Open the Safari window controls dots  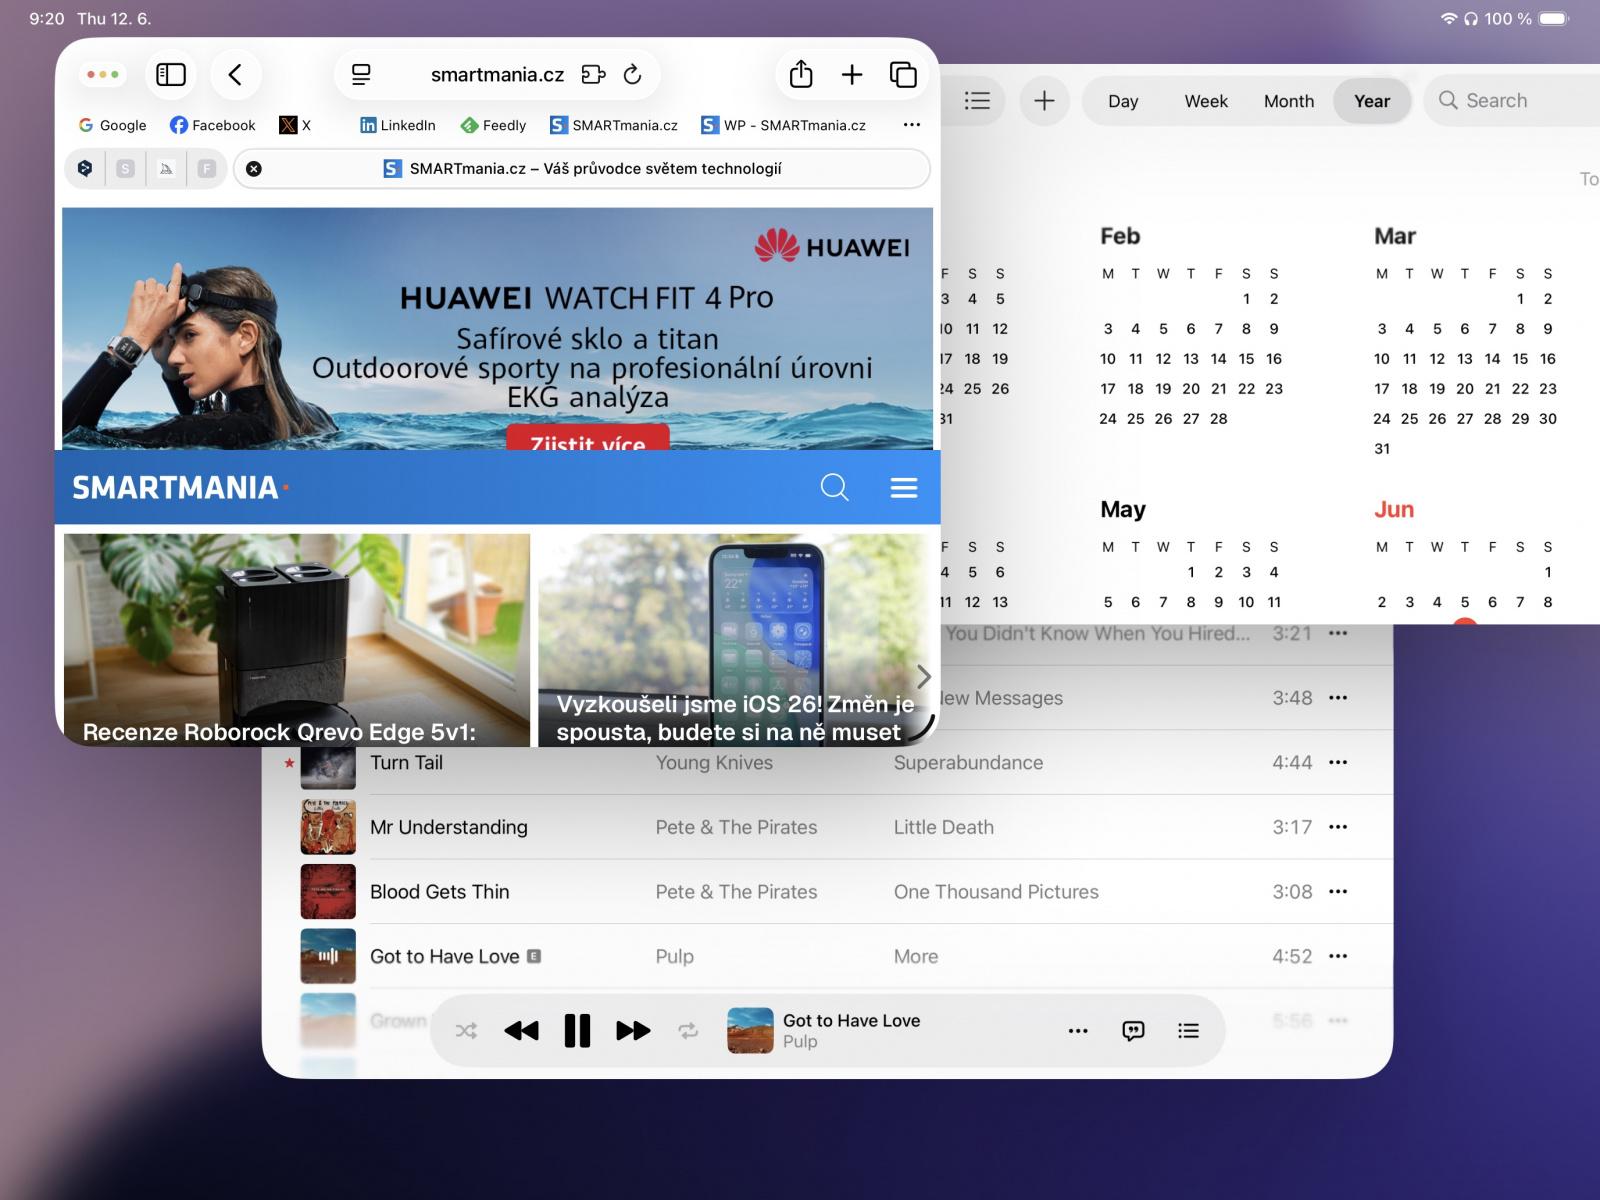(x=103, y=75)
